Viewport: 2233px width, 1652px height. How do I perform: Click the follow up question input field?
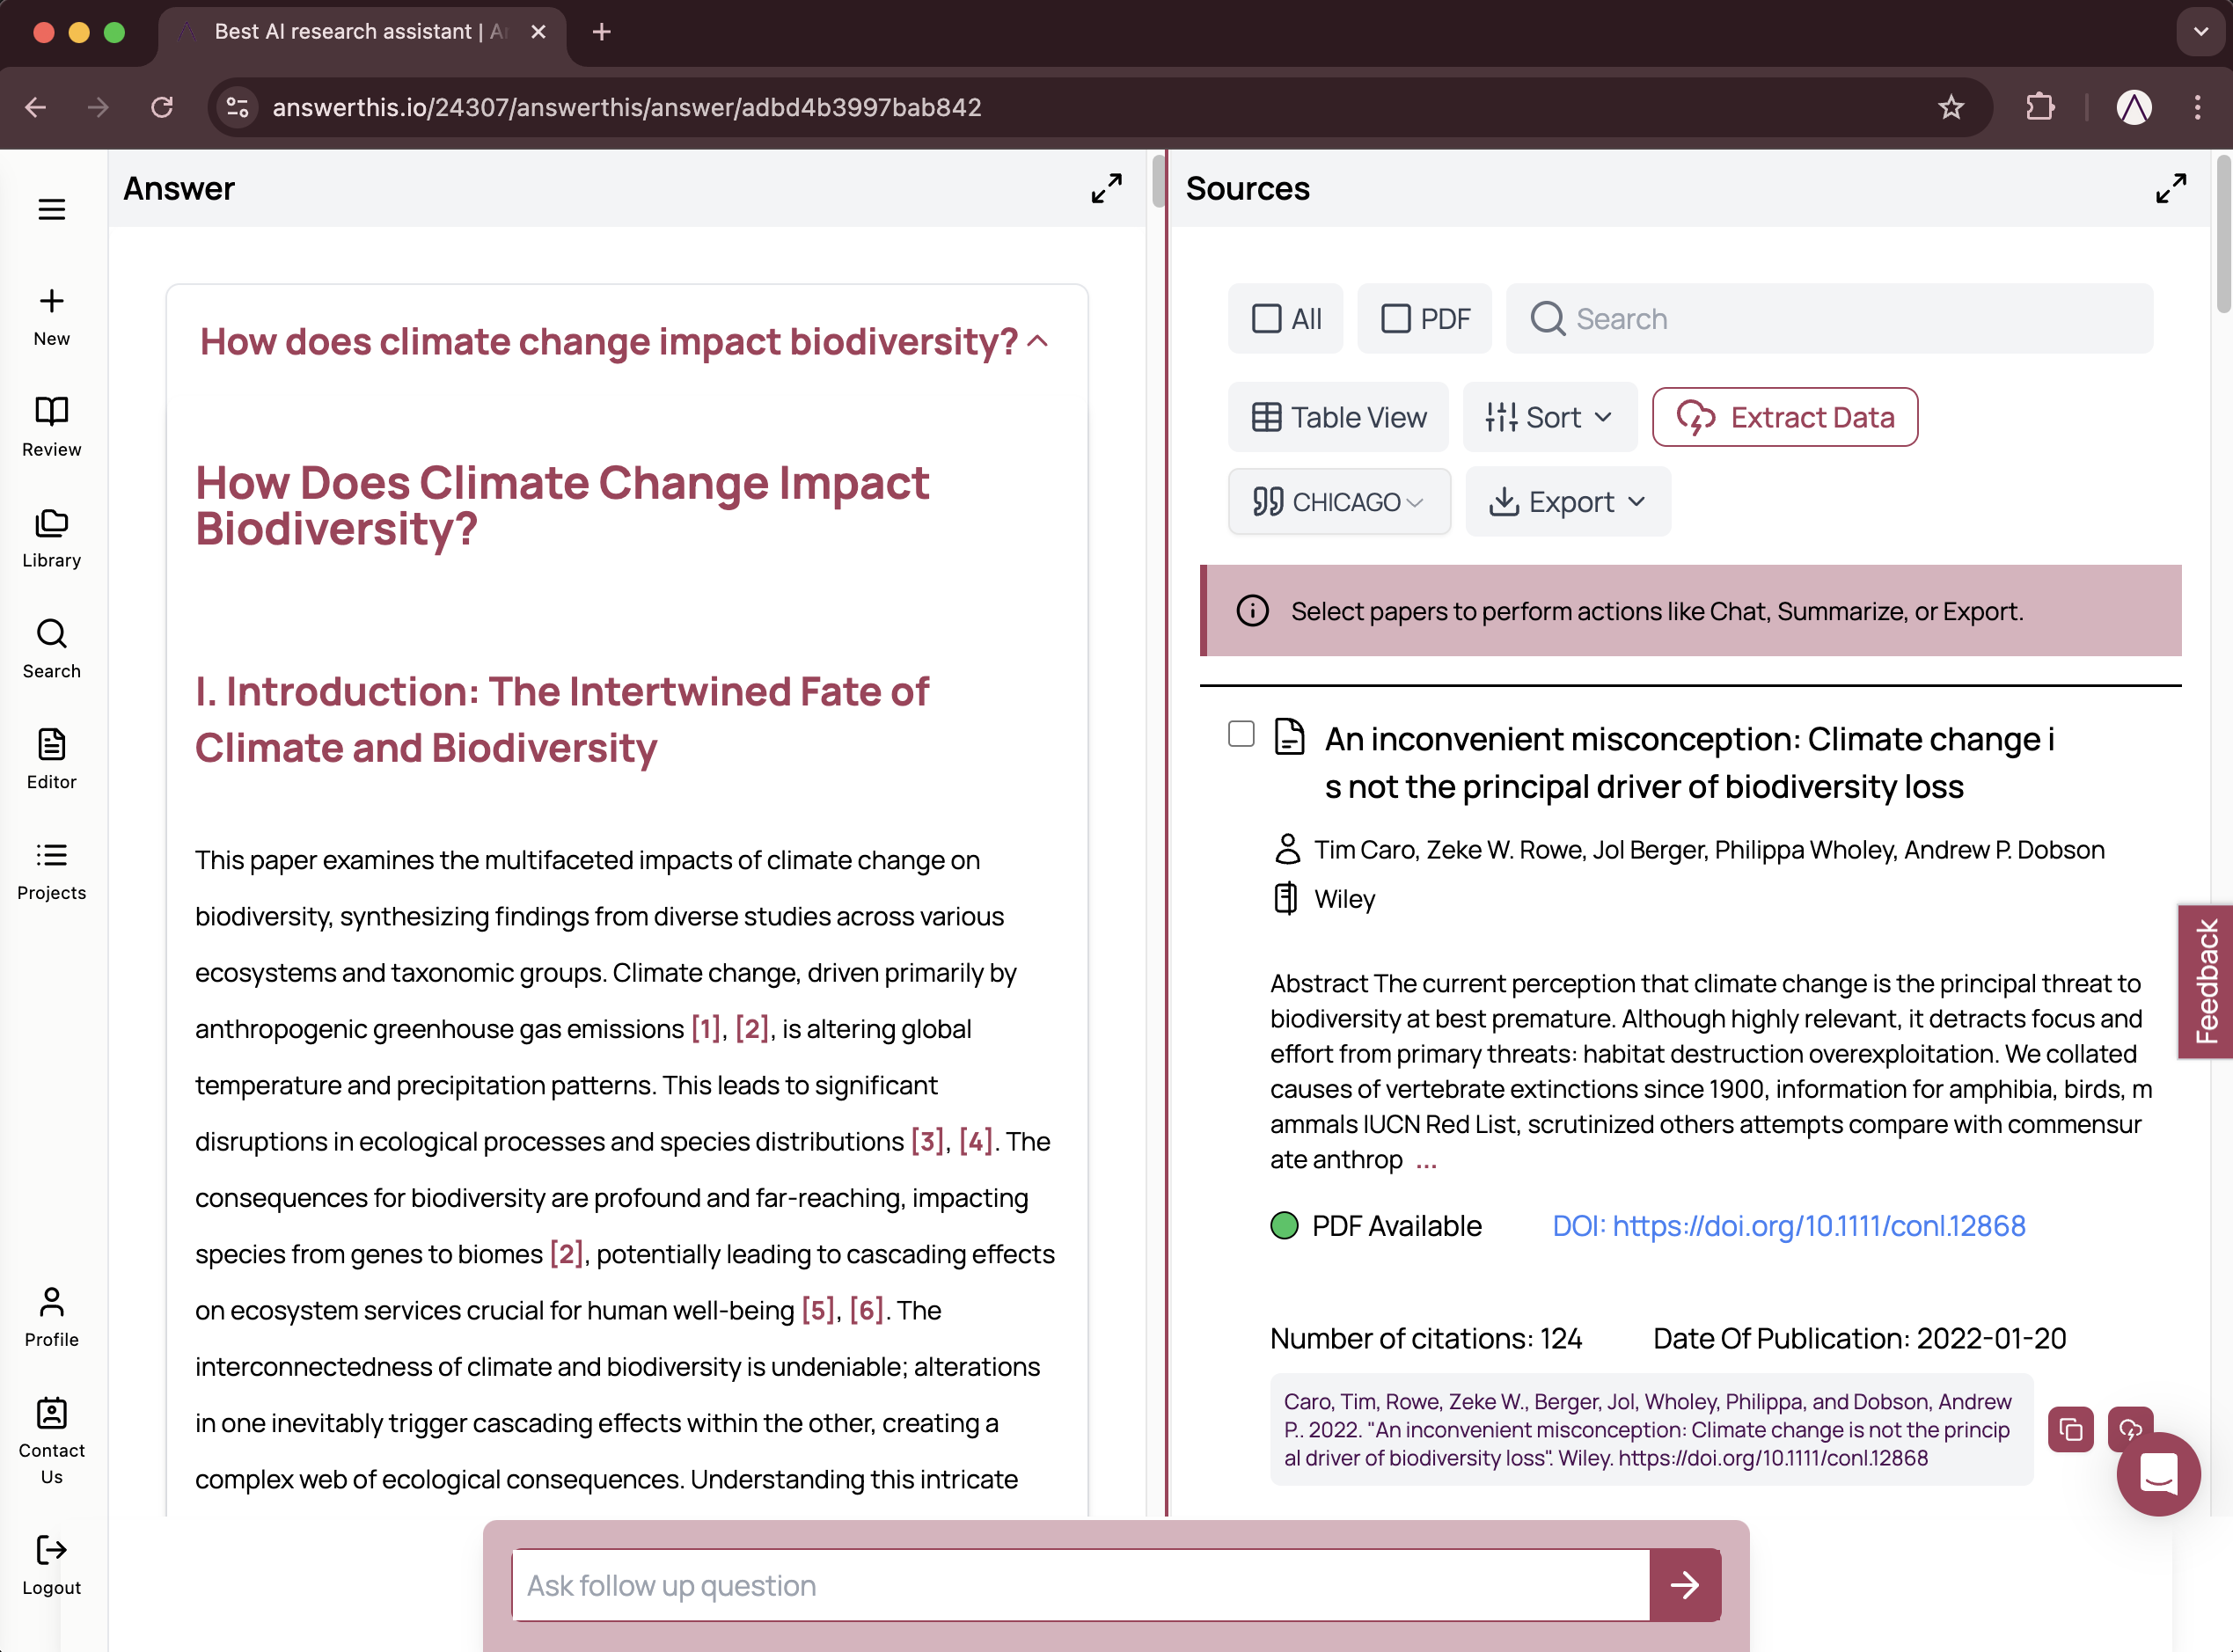[x=1079, y=1585]
